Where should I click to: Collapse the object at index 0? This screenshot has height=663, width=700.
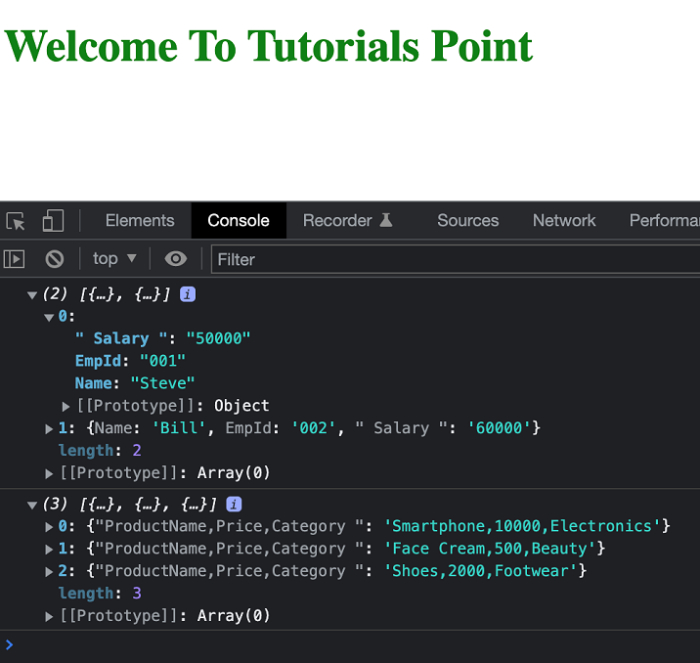pyautogui.click(x=49, y=317)
